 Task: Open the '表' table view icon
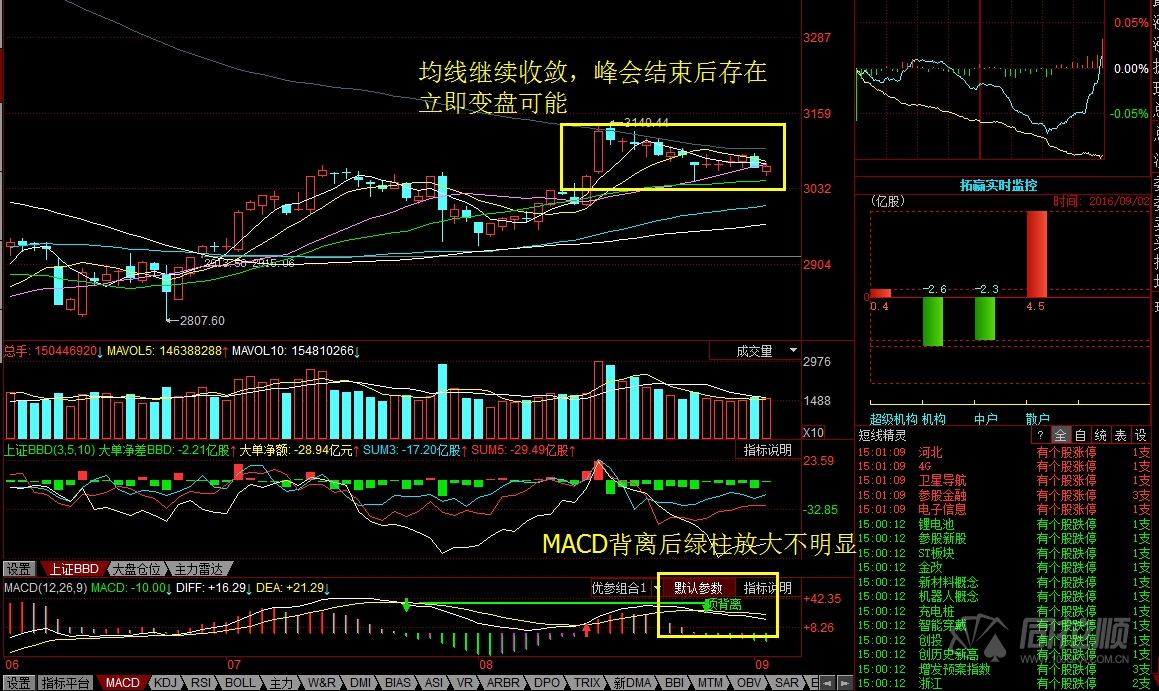(x=1120, y=435)
